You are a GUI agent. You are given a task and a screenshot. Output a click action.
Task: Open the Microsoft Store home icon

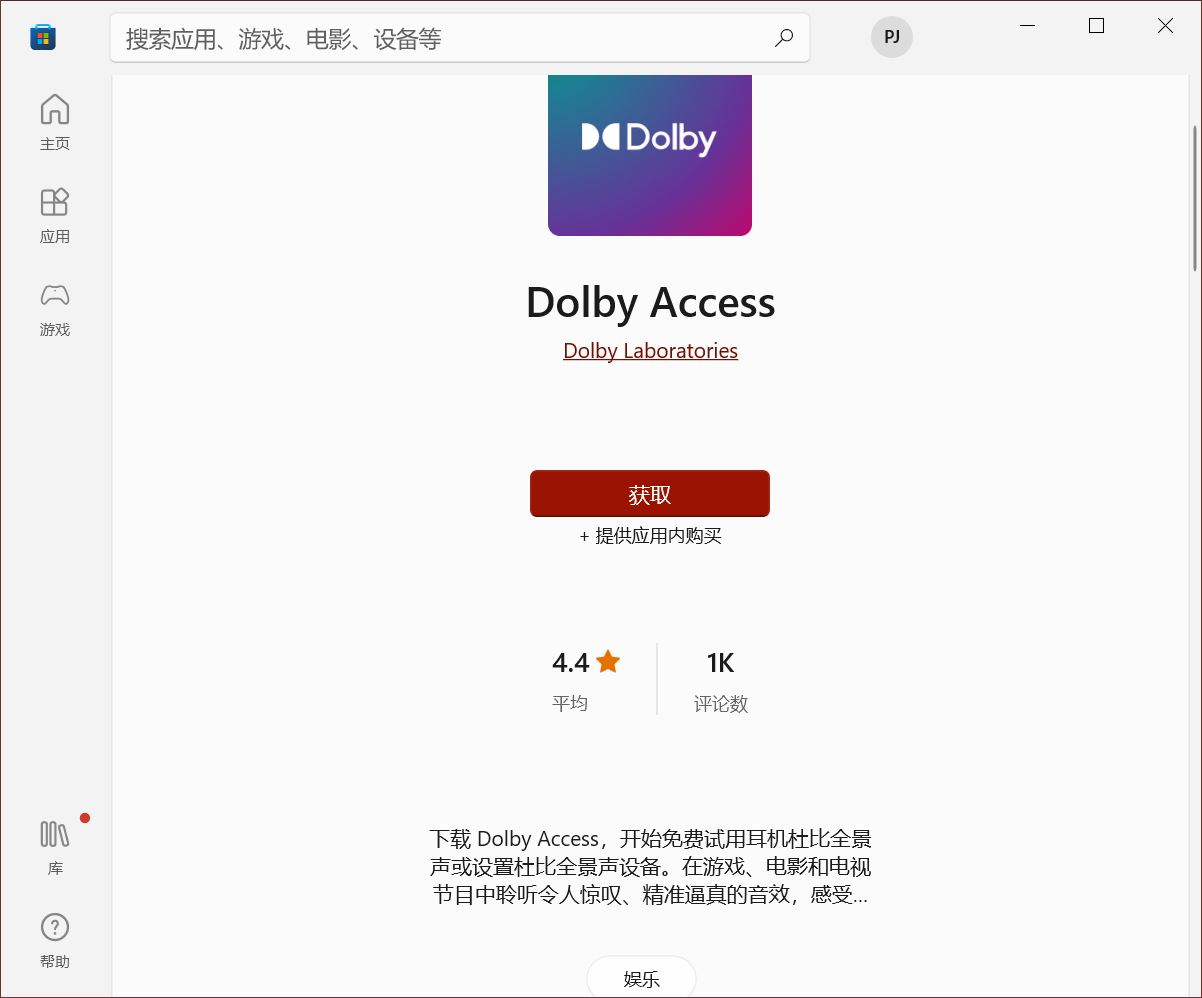click(x=42, y=36)
